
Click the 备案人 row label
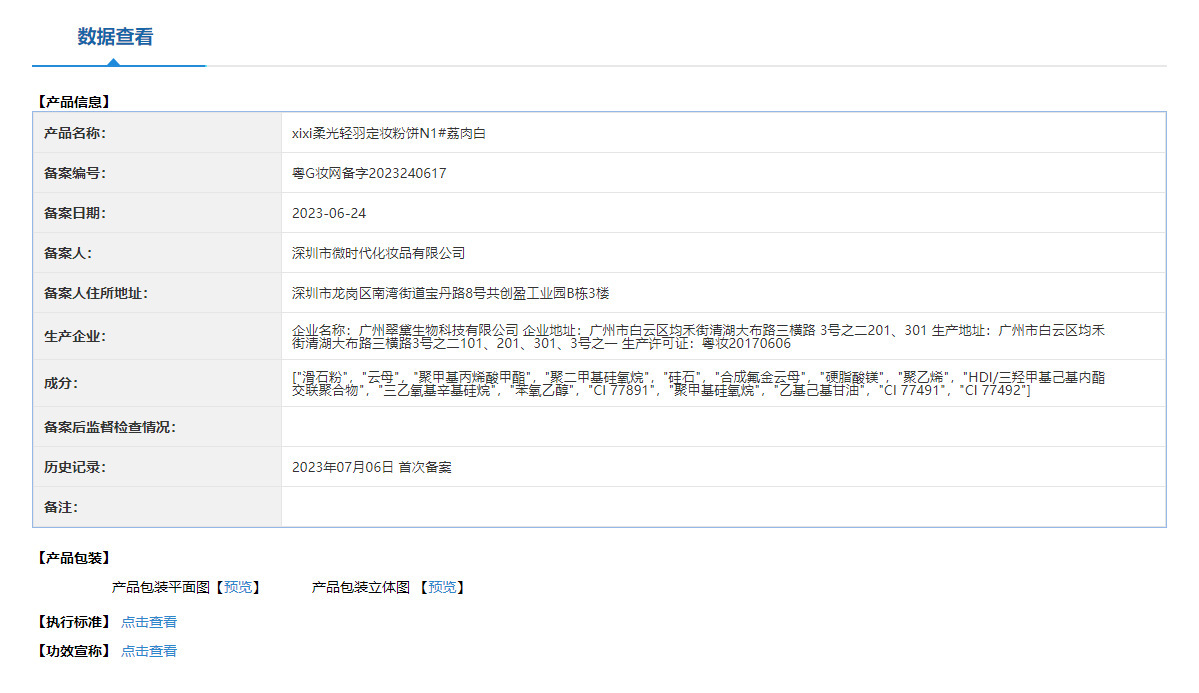(68, 252)
